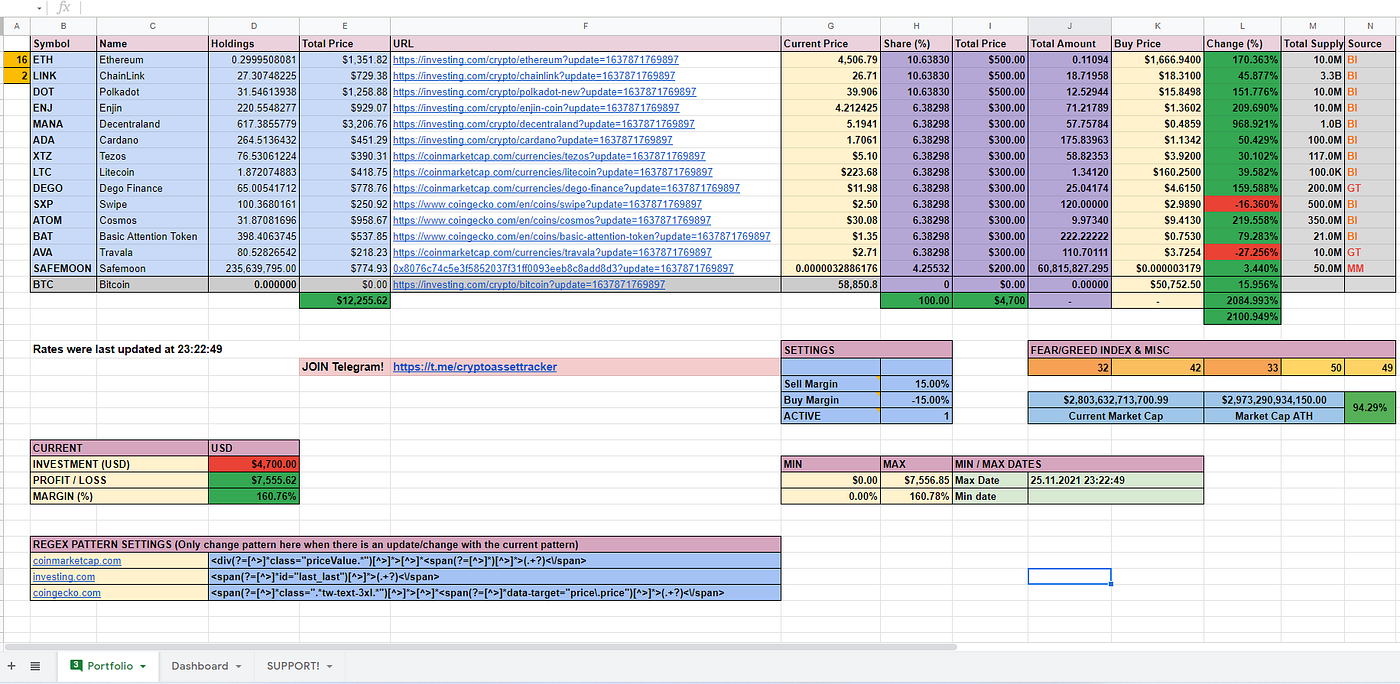Click the coinmarketcap.com regex settings link
This screenshot has width=1400, height=684.
[77, 560]
